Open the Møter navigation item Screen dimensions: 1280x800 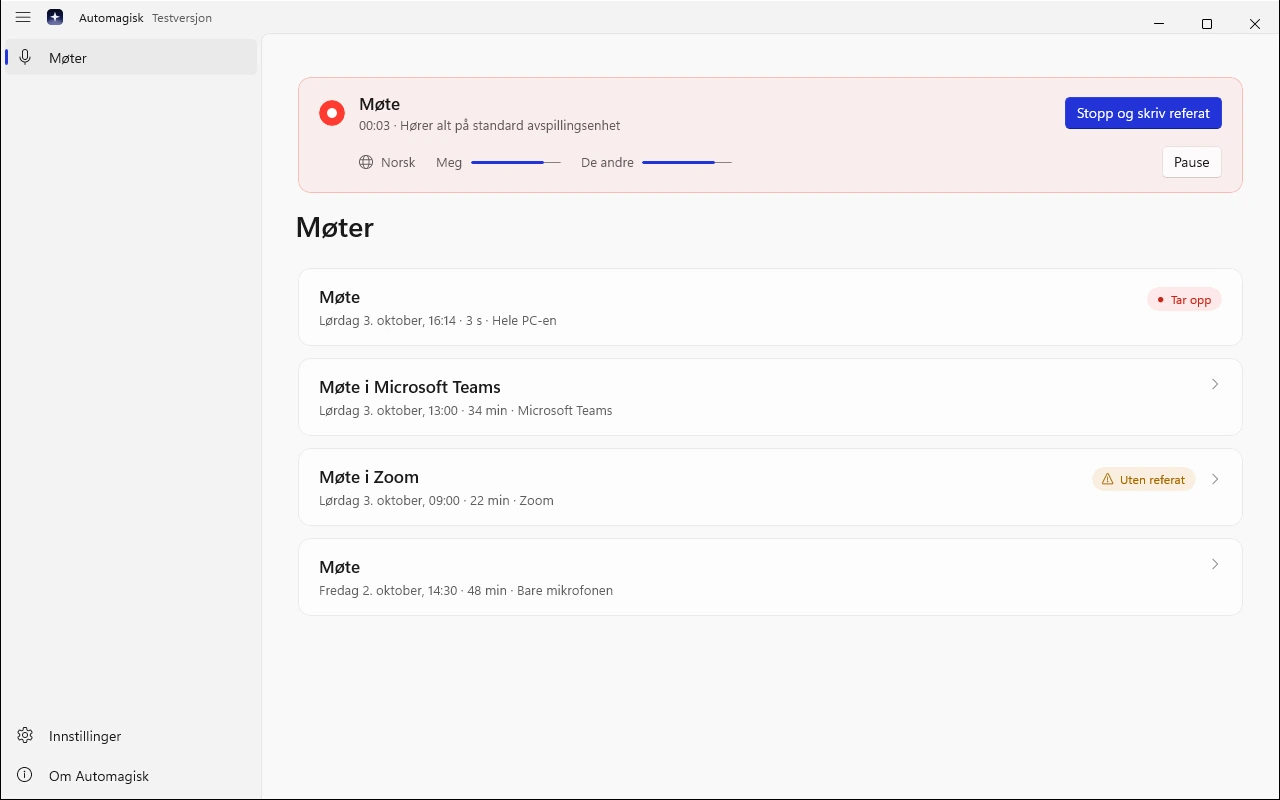point(130,58)
